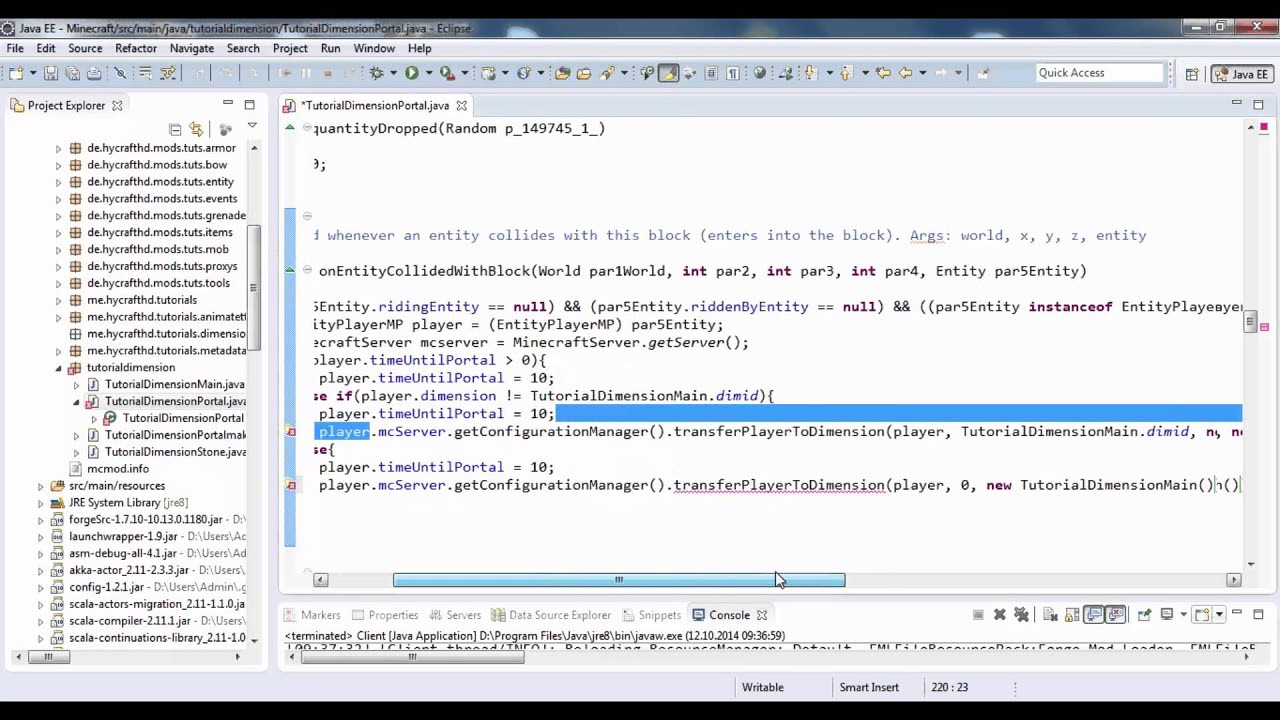This screenshot has height=720, width=1280.
Task: Open the Run configurations dropdown arrow
Action: (428, 73)
